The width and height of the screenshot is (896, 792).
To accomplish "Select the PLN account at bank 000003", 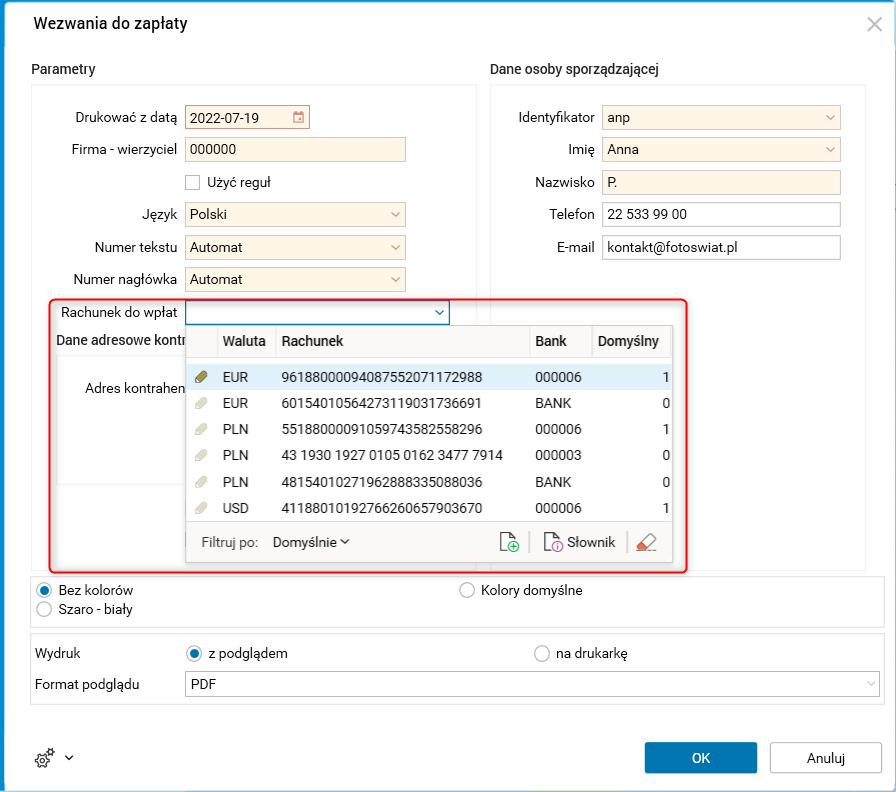I will [392, 456].
